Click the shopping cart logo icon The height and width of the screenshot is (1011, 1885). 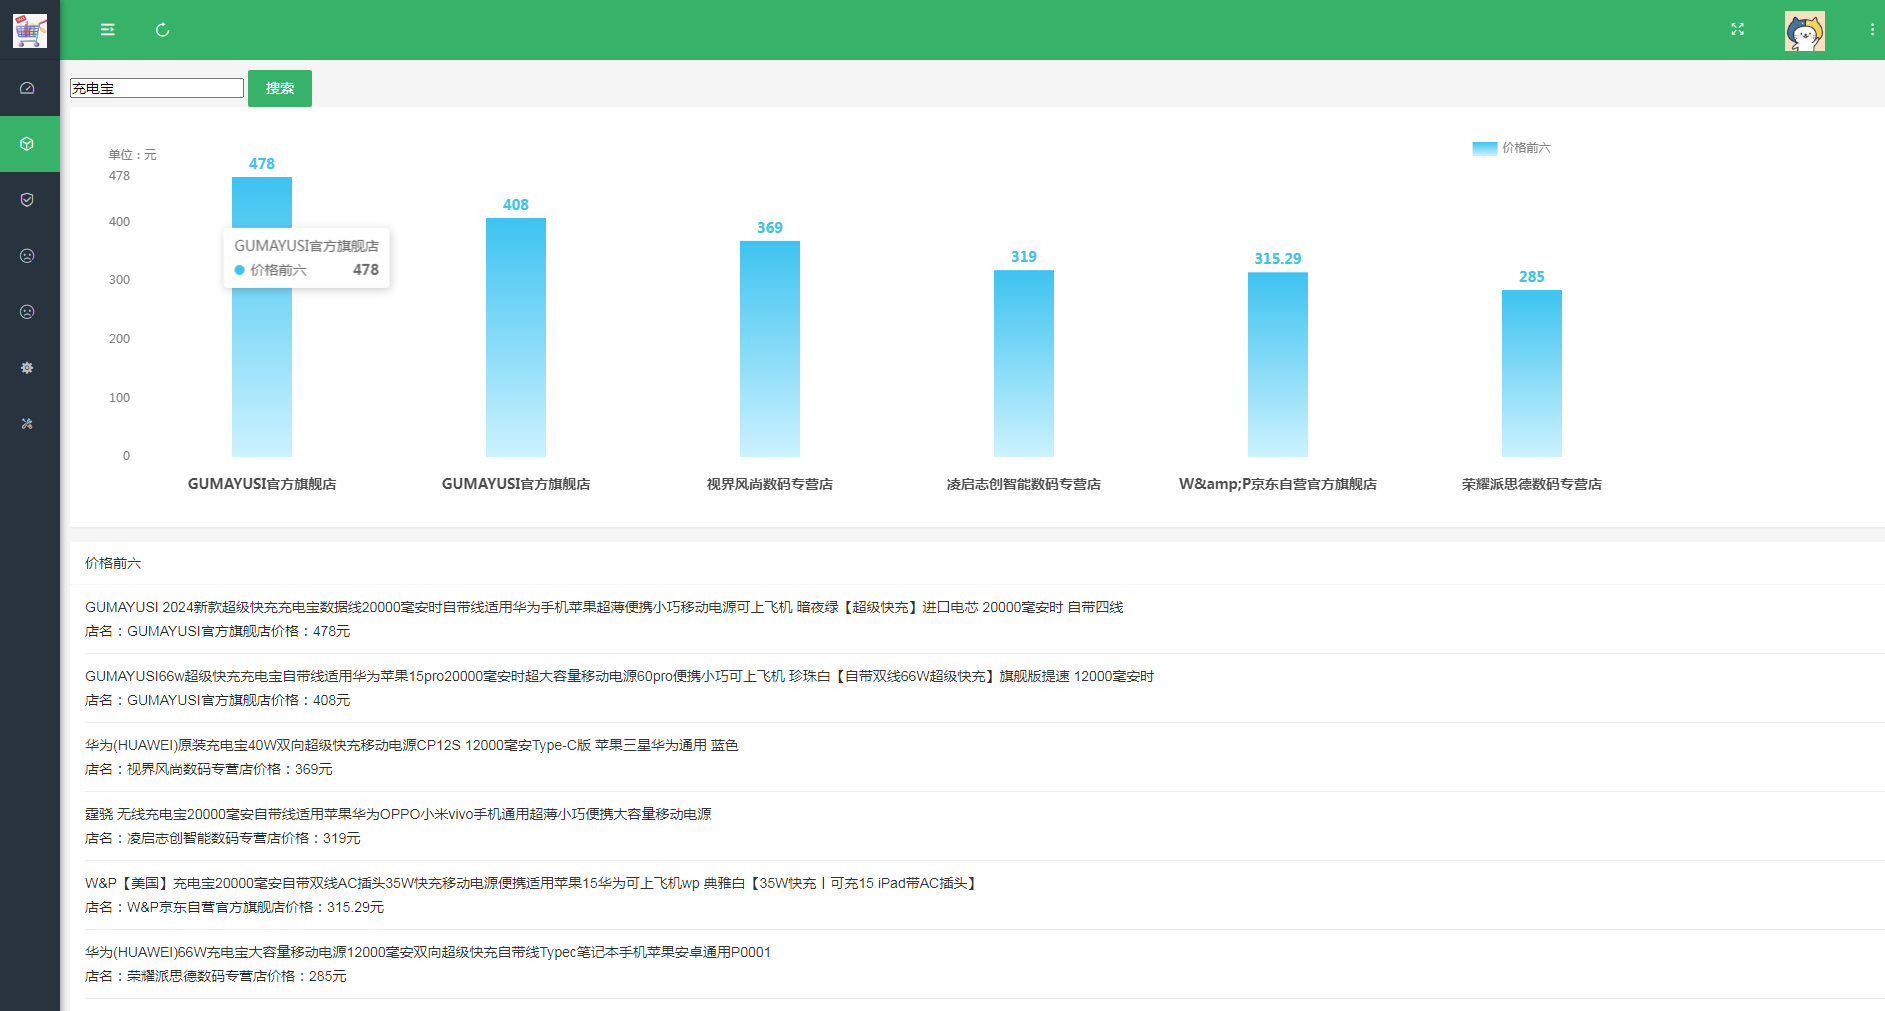tap(29, 30)
